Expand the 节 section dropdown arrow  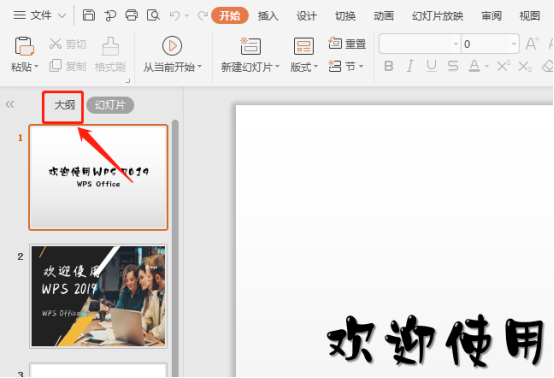point(361,66)
